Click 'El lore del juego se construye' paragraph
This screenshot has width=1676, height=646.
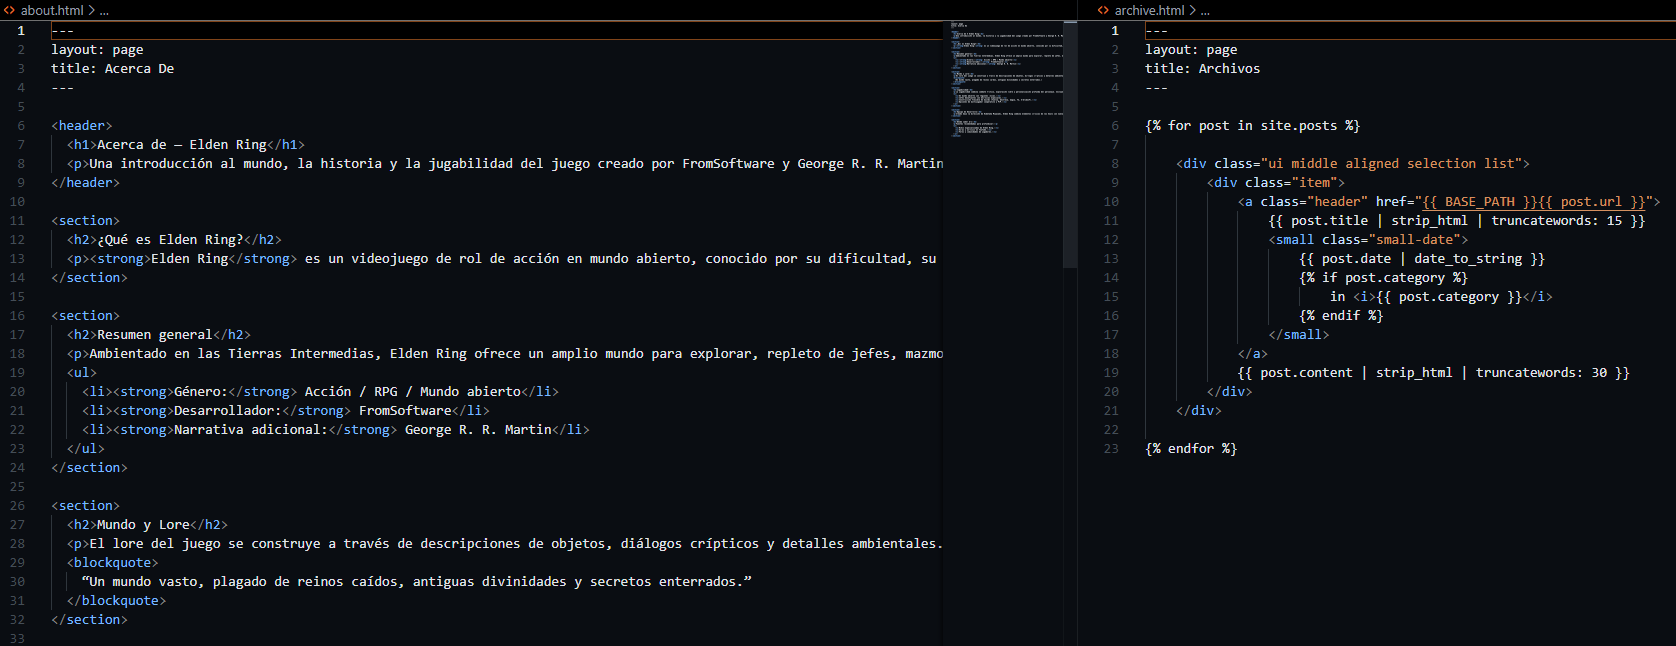(505, 544)
